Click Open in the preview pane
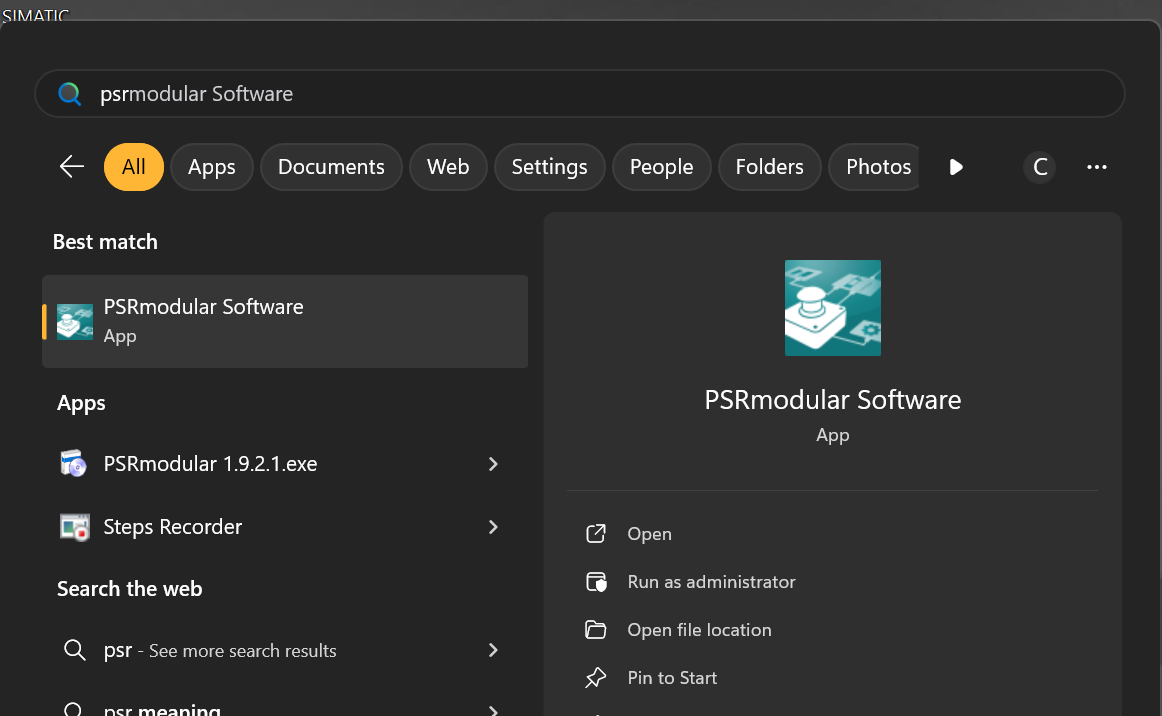The width and height of the screenshot is (1162, 716). [x=649, y=534]
